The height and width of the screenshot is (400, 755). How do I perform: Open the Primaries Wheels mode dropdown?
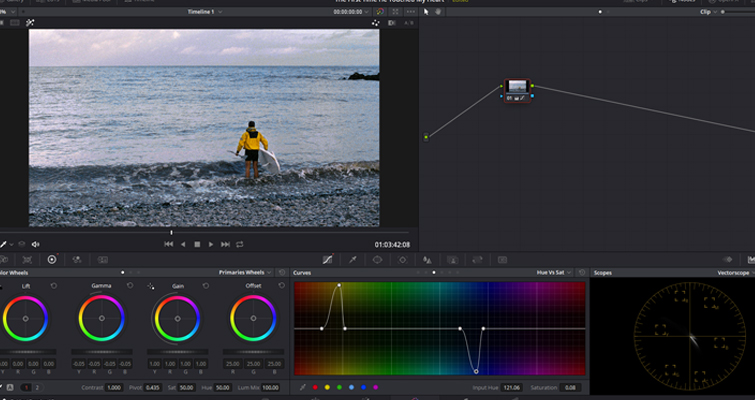pos(245,272)
